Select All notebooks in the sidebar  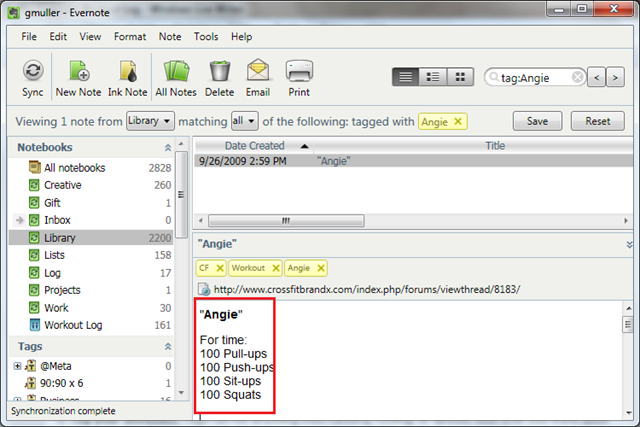(x=91, y=168)
